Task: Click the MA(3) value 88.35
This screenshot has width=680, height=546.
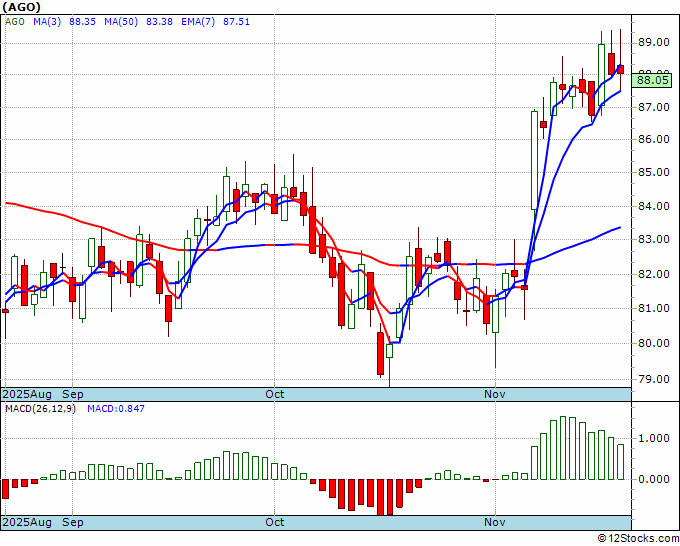Action: pyautogui.click(x=82, y=22)
